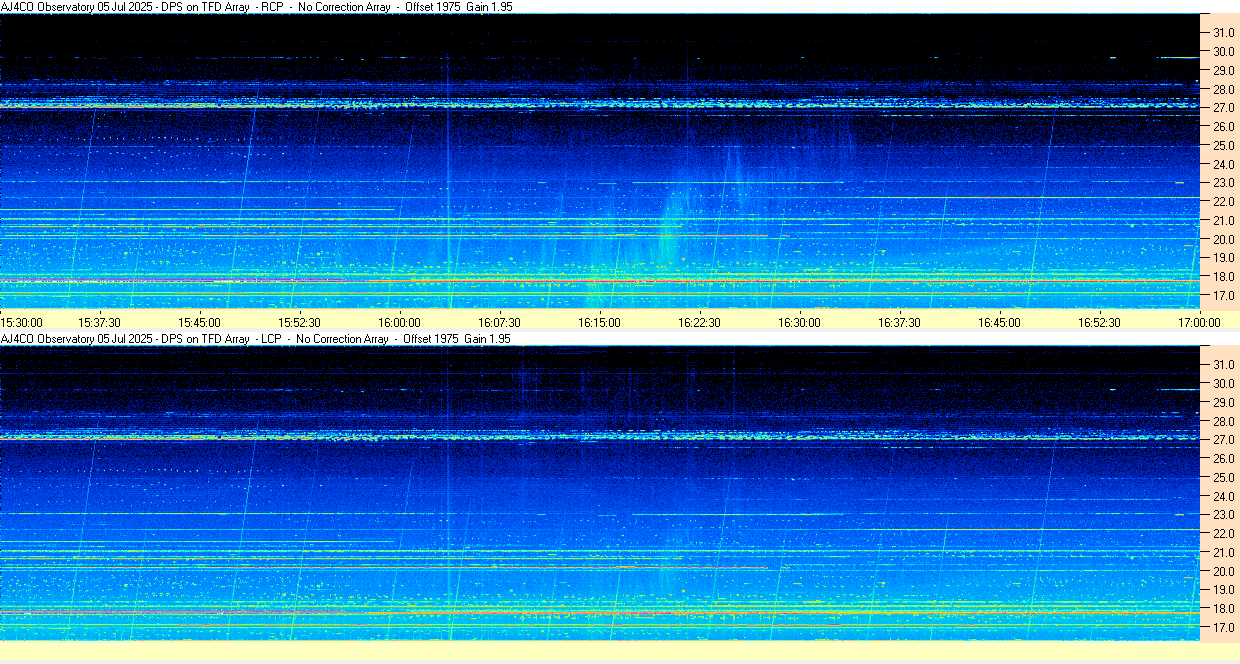1240x664 pixels.
Task: Click the 17.0 frequency label in RCP panel
Action: click(x=1224, y=296)
